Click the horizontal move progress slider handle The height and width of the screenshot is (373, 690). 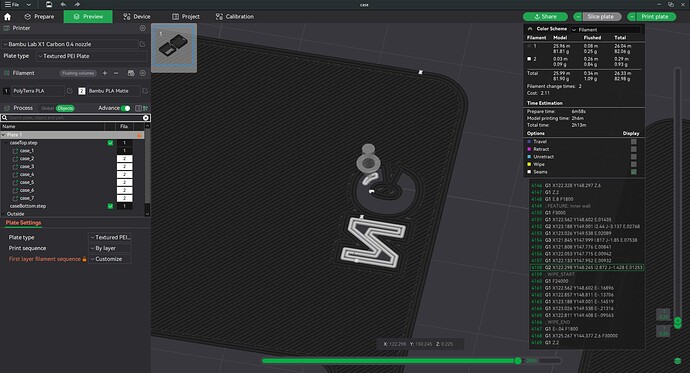[x=518, y=361]
